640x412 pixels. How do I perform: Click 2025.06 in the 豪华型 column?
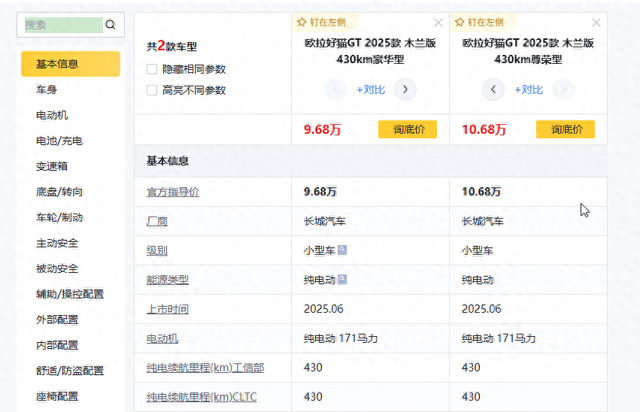(323, 309)
